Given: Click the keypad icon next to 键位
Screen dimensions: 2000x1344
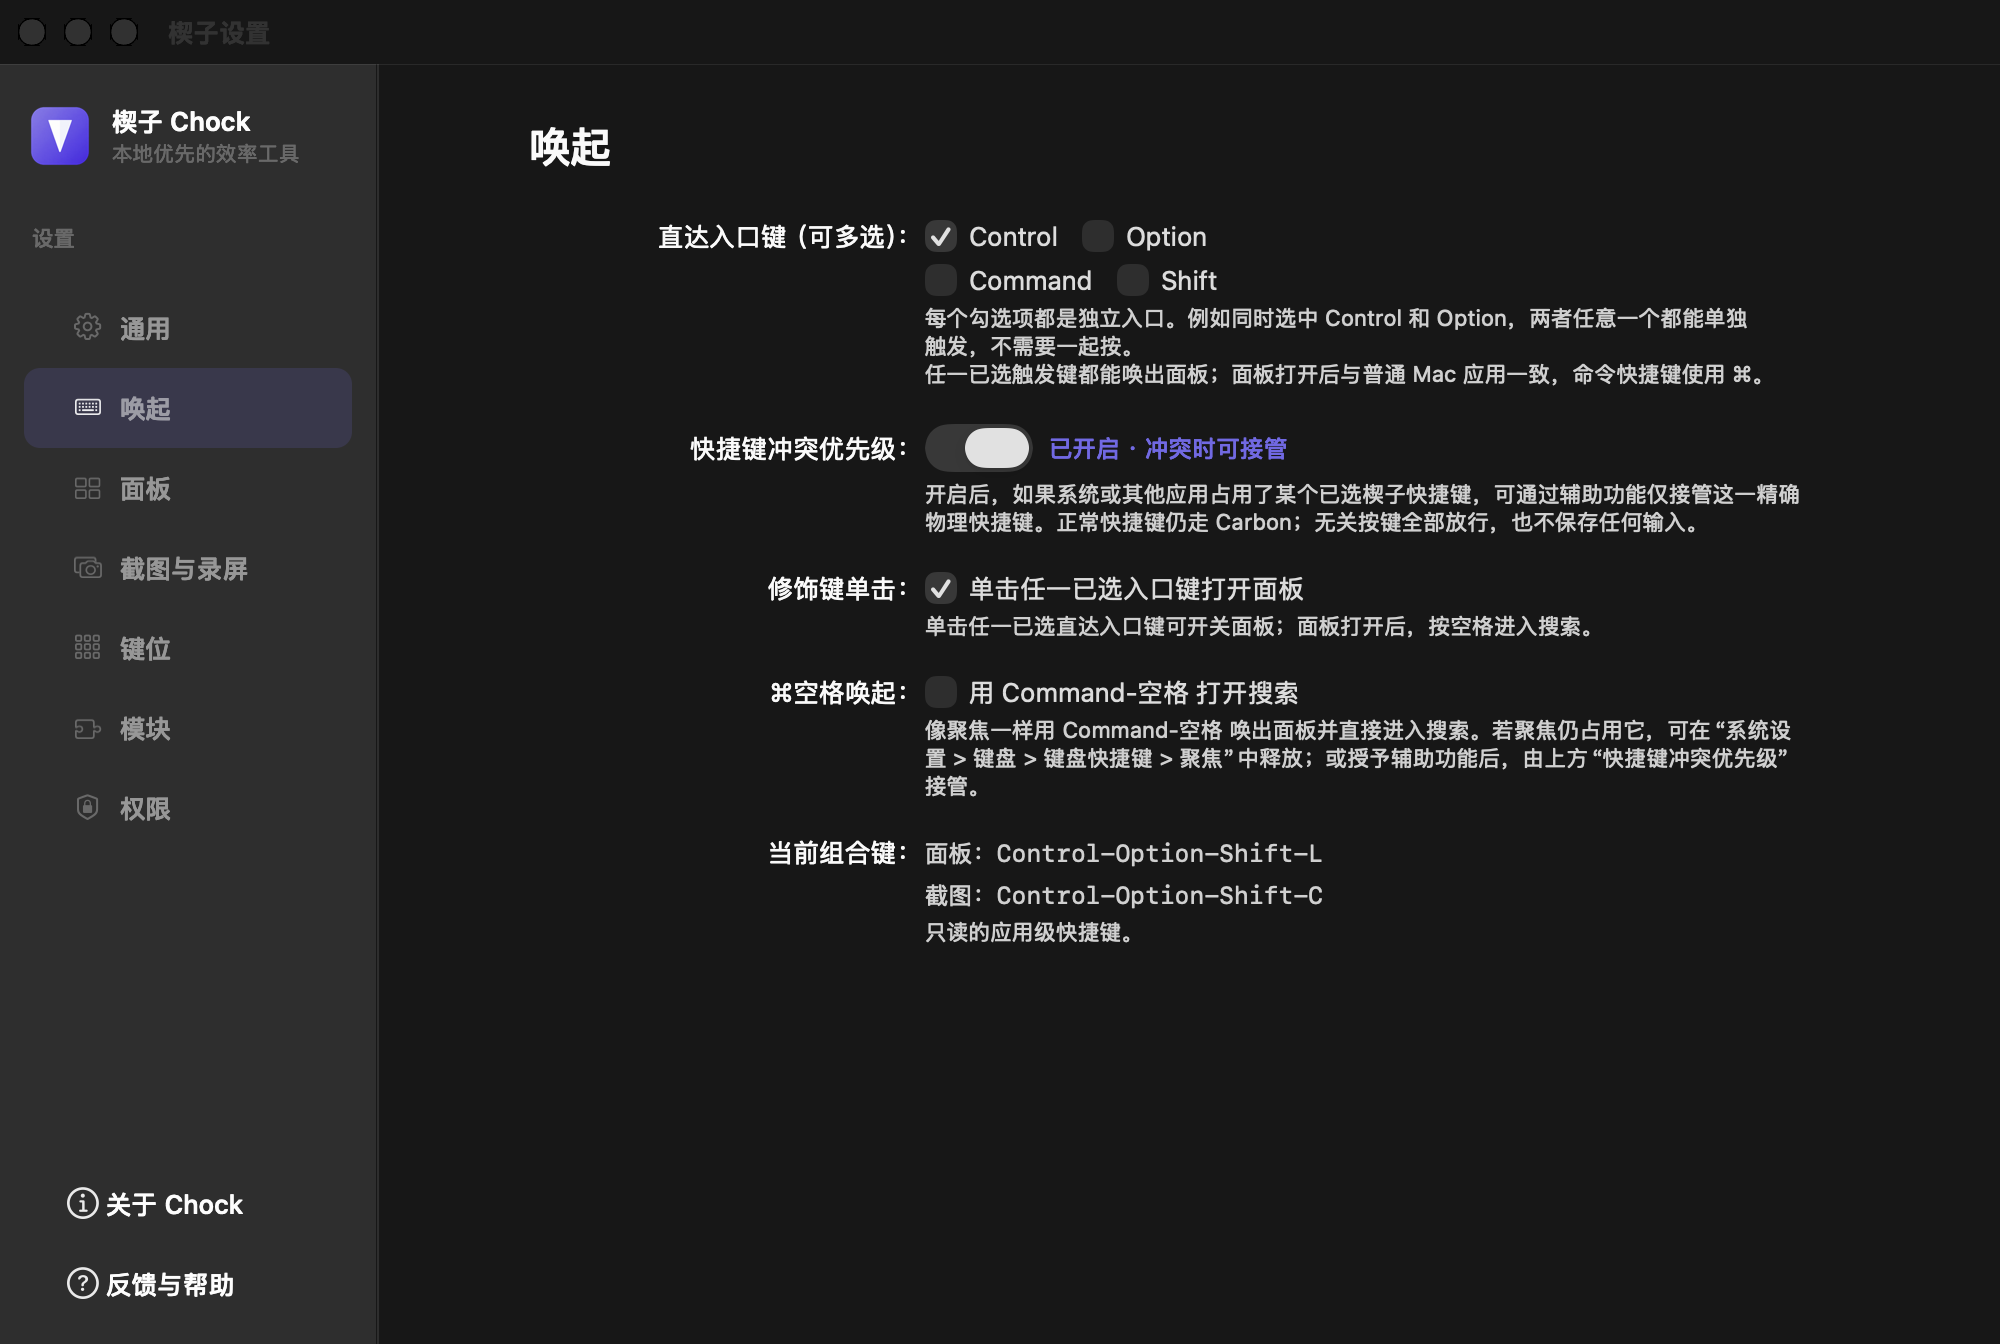Looking at the screenshot, I should (87, 647).
